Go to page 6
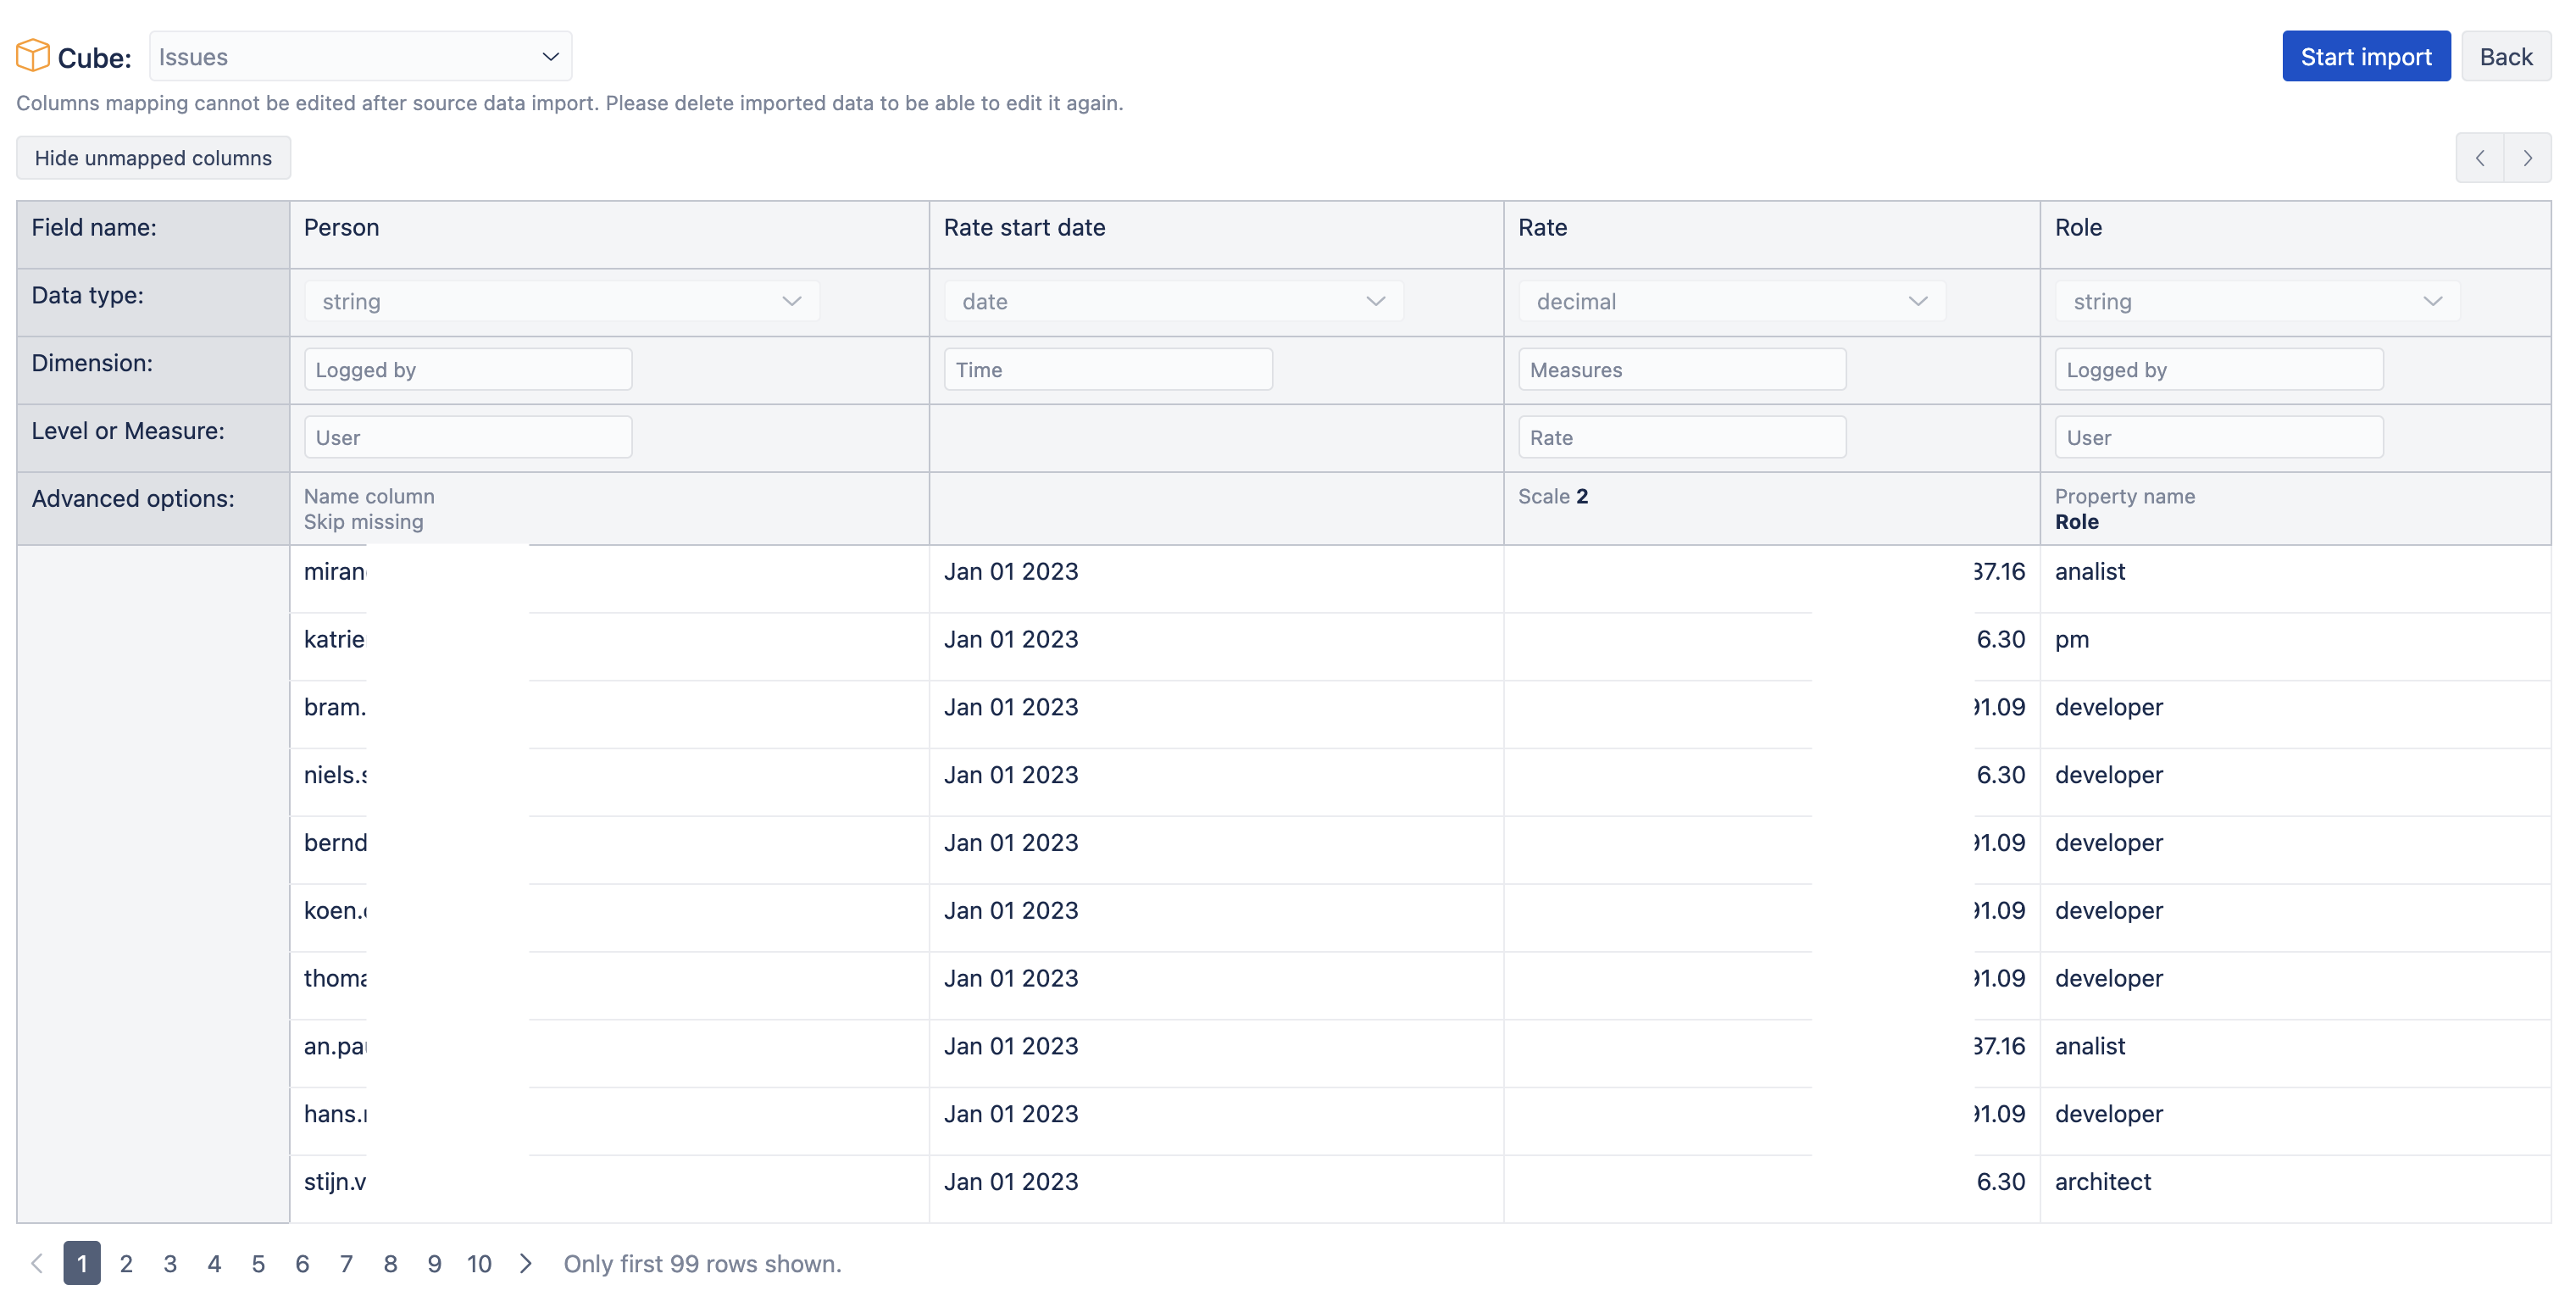The height and width of the screenshot is (1307, 2576). pos(302,1263)
